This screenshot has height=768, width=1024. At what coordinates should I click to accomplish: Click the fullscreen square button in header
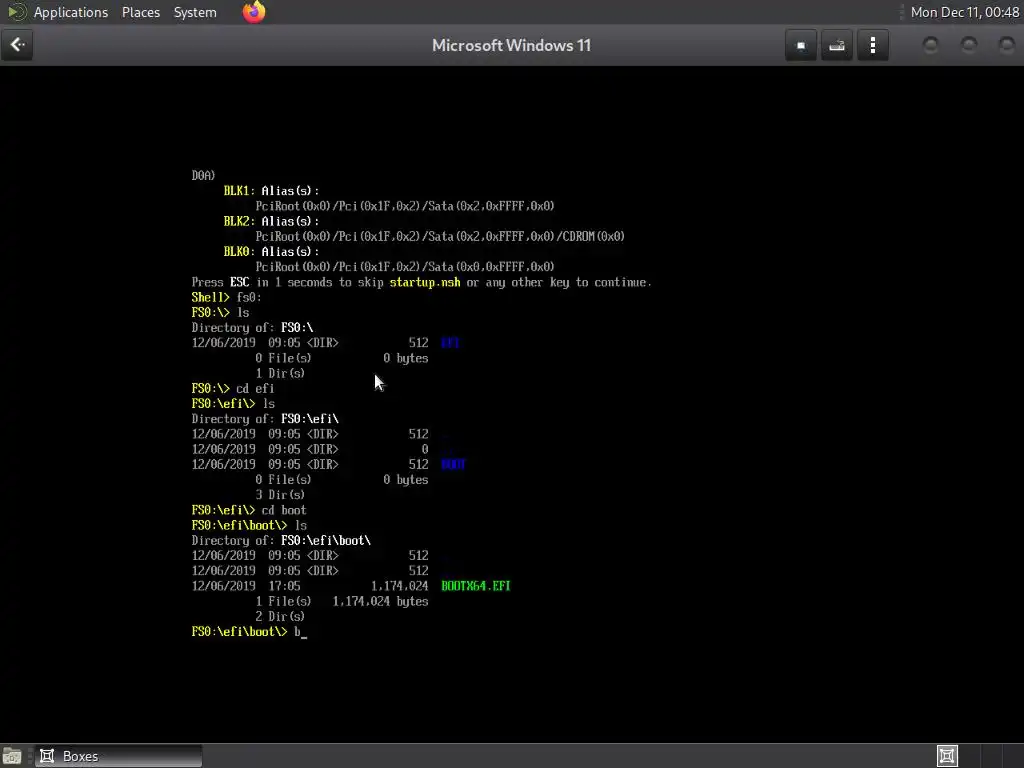click(x=801, y=45)
